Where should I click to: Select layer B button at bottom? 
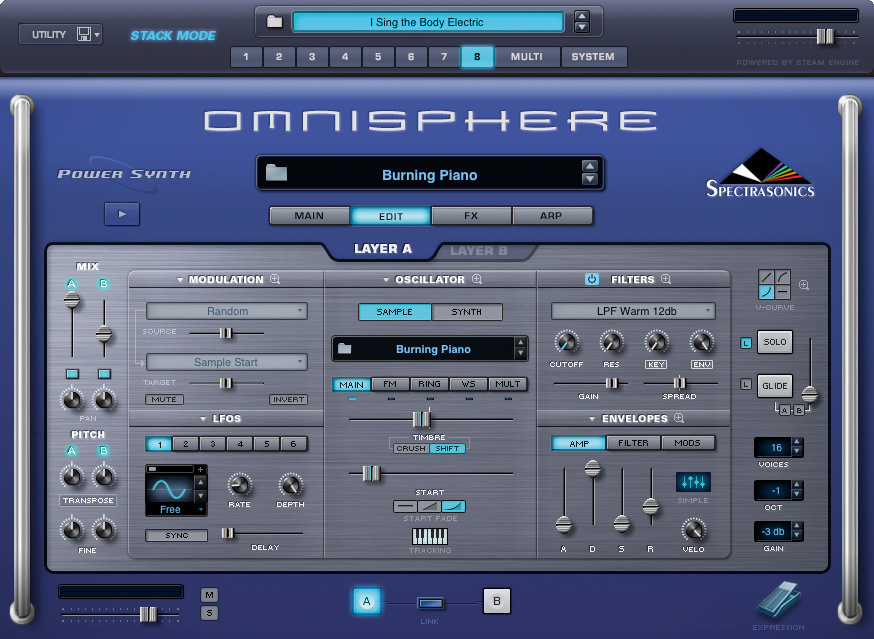[497, 601]
